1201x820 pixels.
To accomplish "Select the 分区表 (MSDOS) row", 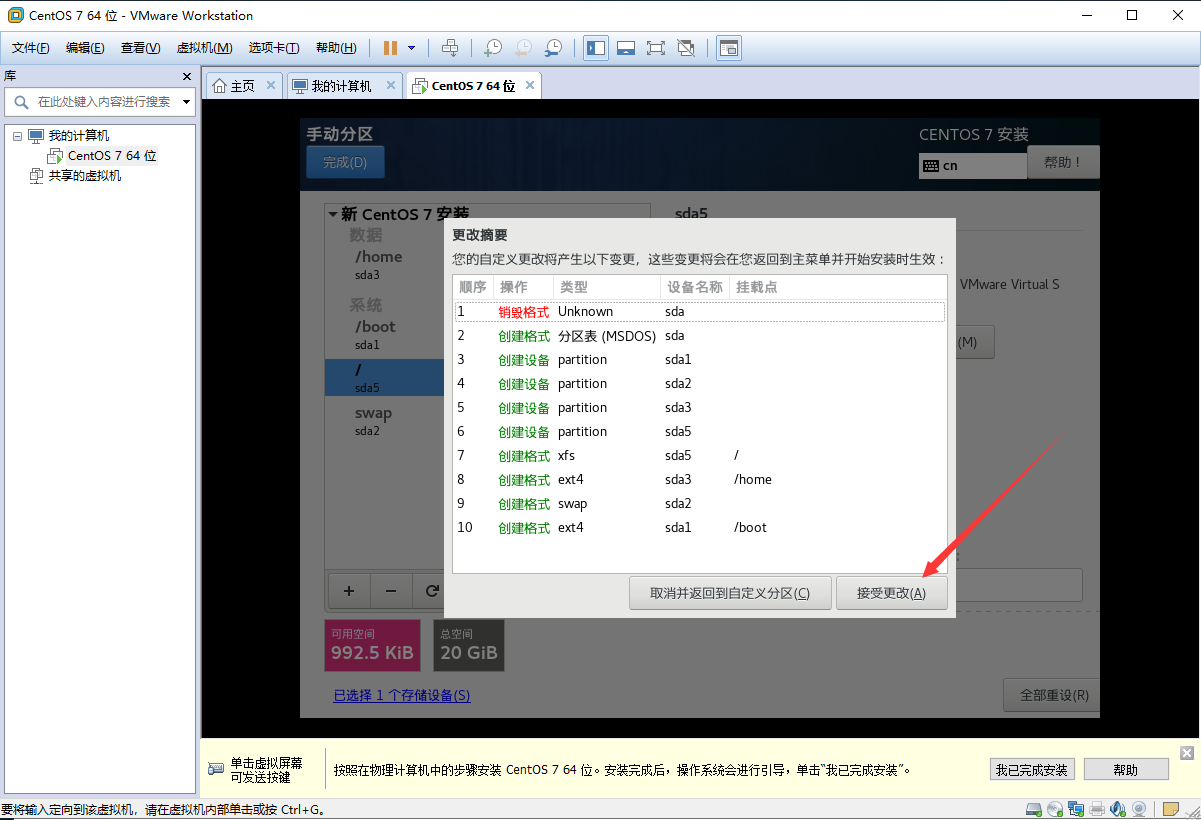I will coord(700,336).
